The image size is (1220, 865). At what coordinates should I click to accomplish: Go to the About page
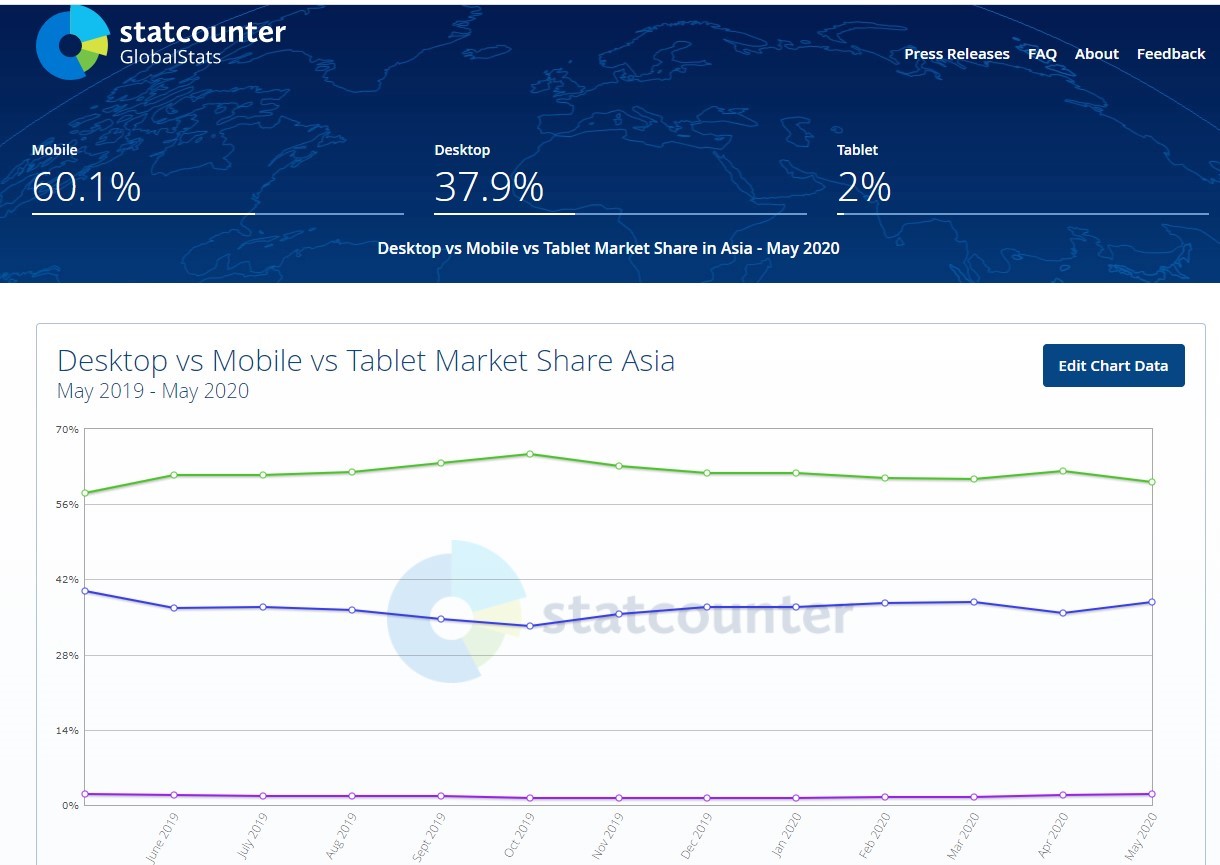pos(1096,54)
